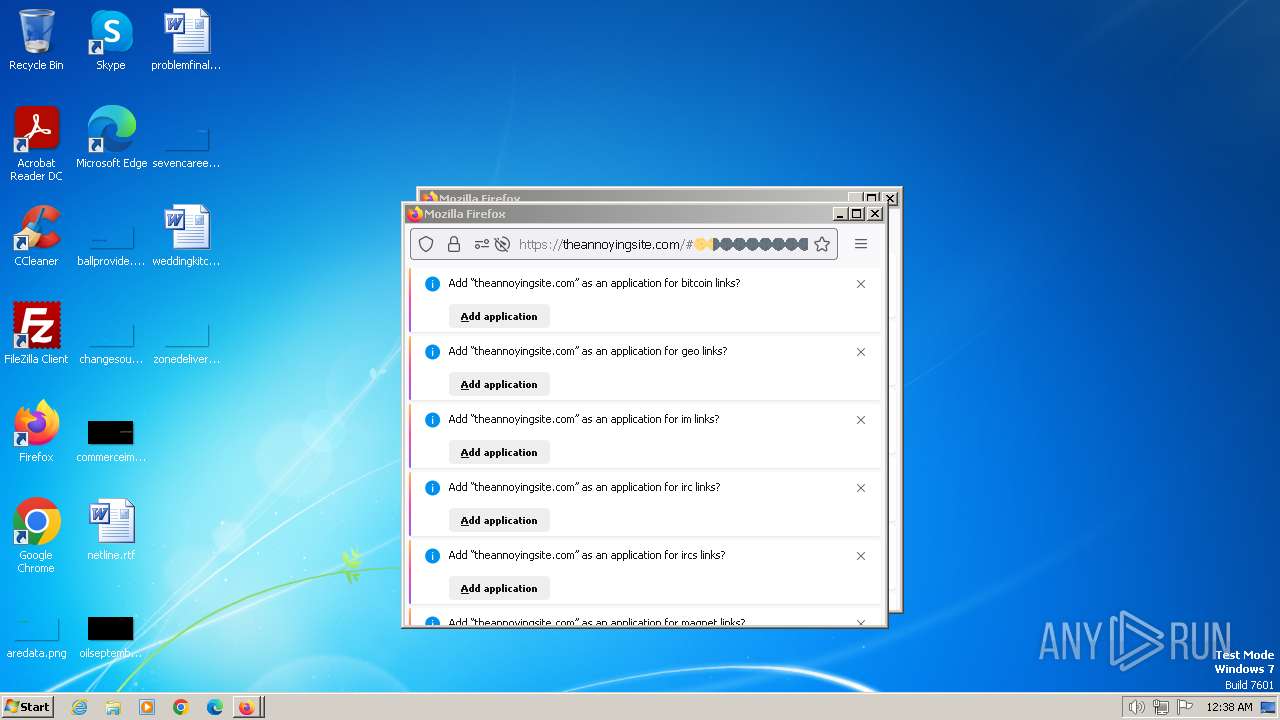Open the weddingkitc Word document
The height and width of the screenshot is (720, 1280).
coord(186,236)
